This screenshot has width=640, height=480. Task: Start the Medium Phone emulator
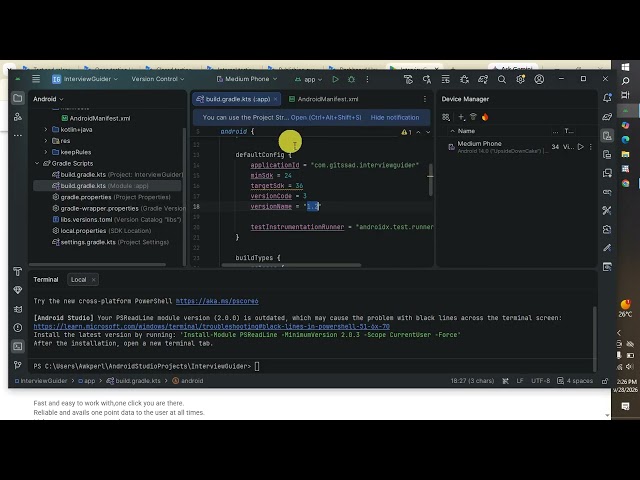pos(580,147)
